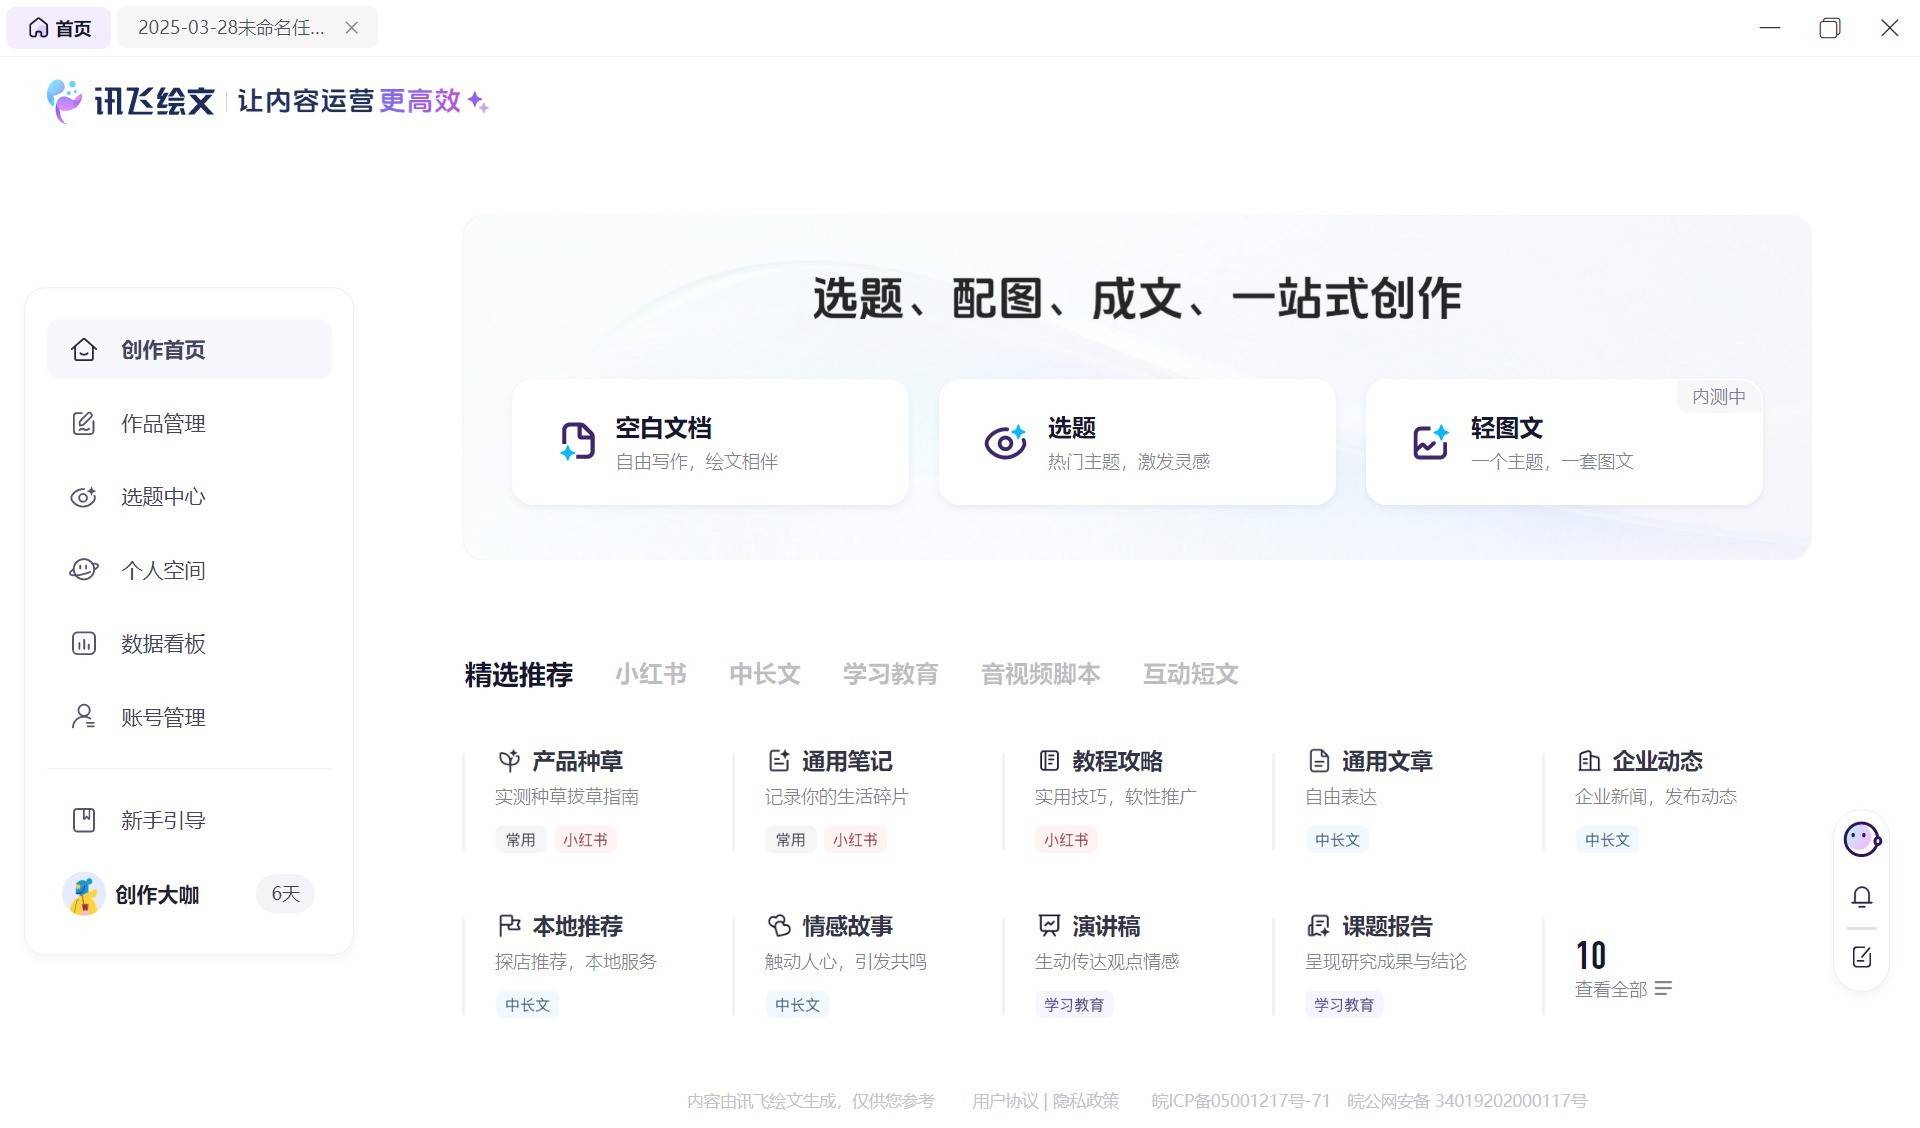Open 新手引导 in sidebar
Image resolution: width=1920 pixels, height=1128 pixels.
(189, 820)
